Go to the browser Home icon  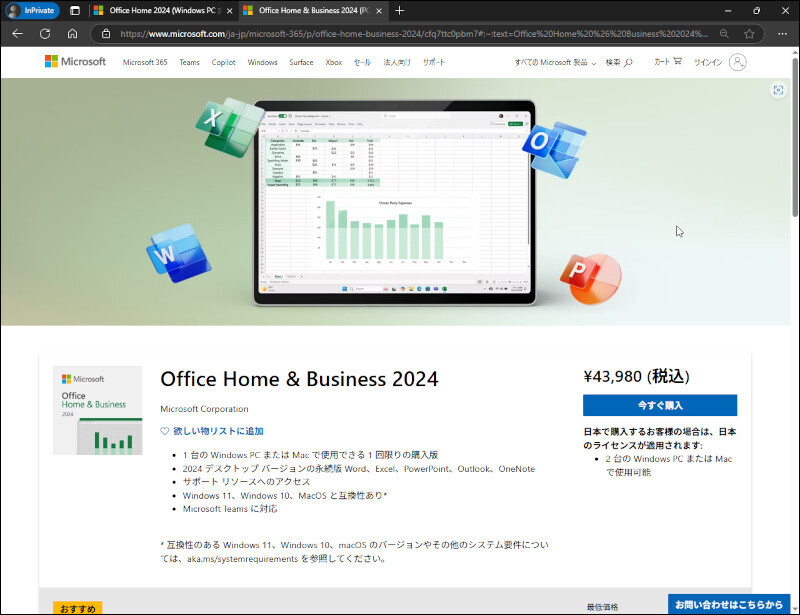coord(72,34)
